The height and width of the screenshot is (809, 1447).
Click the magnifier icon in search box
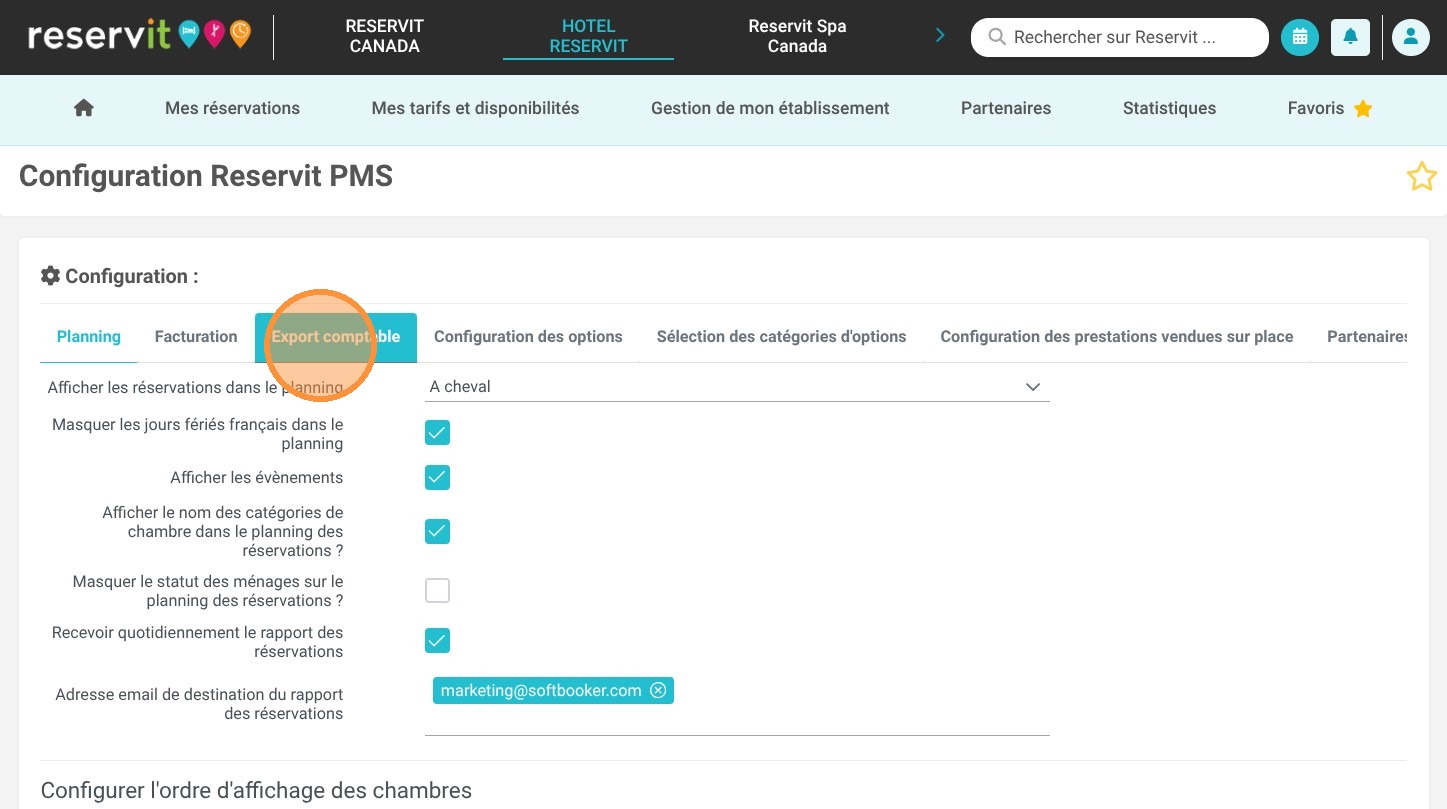click(996, 37)
